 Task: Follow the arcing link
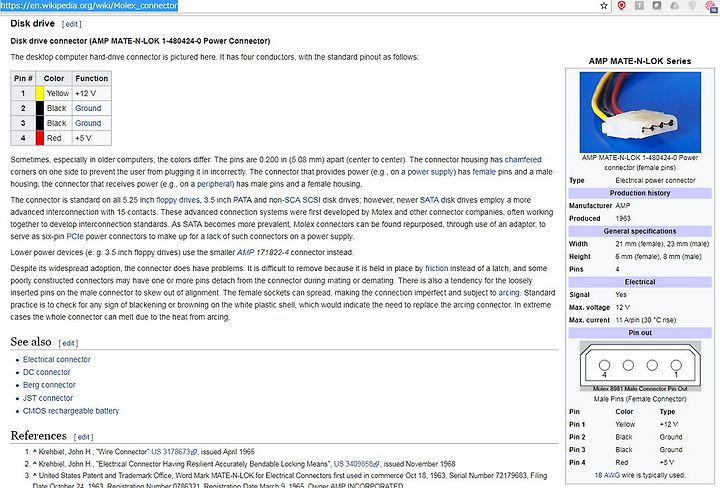point(509,293)
